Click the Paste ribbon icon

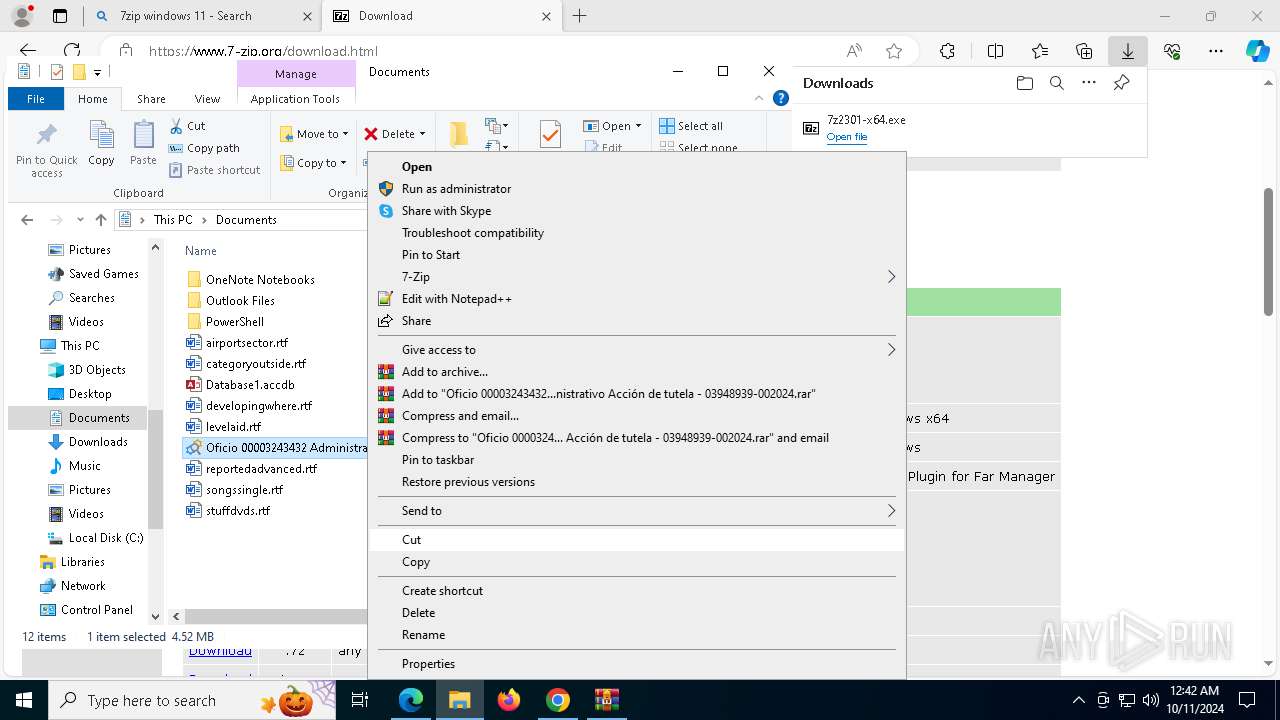coord(143,143)
